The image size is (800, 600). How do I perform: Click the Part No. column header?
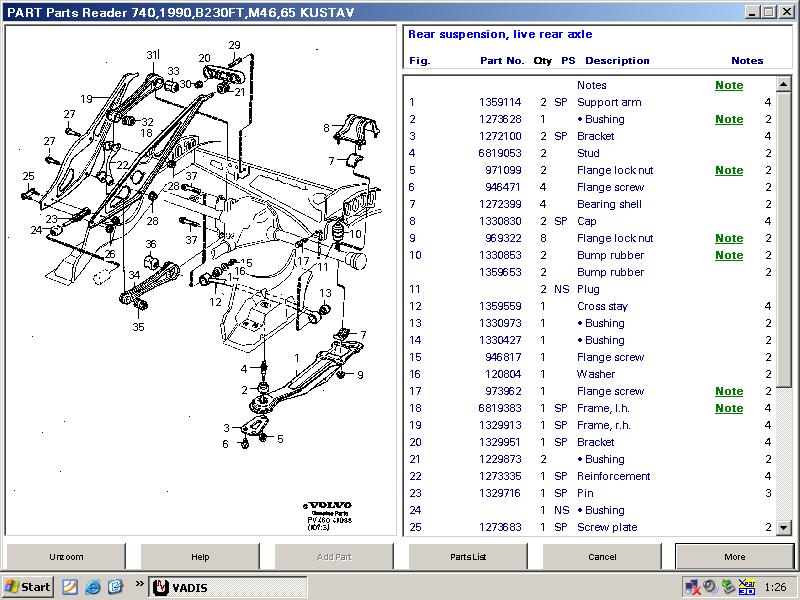click(x=502, y=61)
